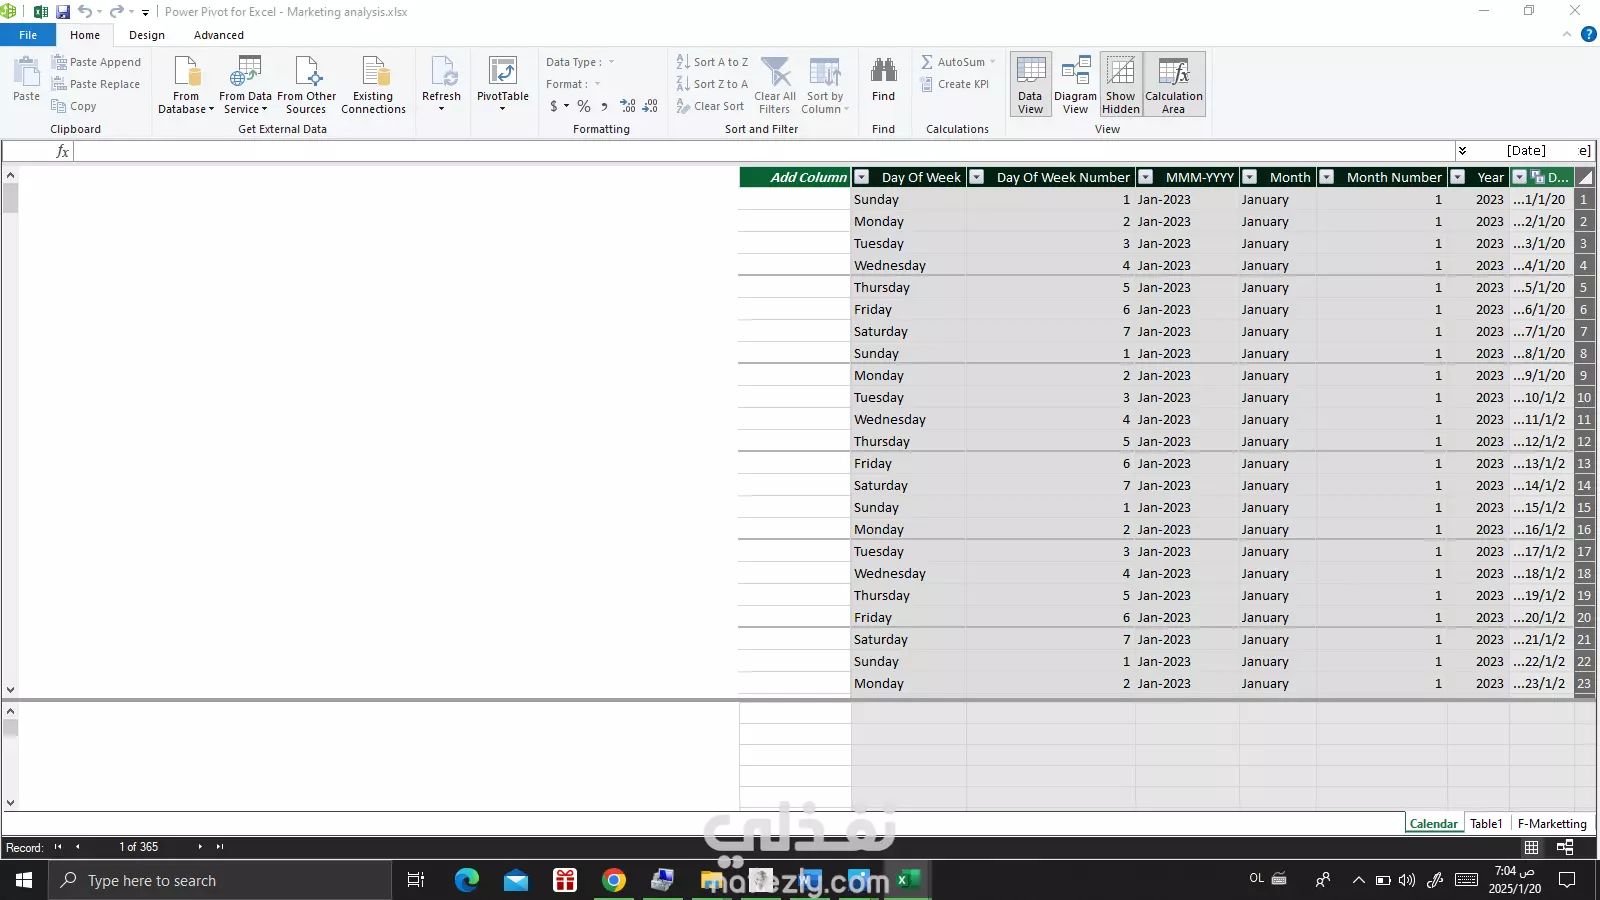The width and height of the screenshot is (1600, 900).
Task: Click data grid scrollbar up arrow
Action: (10, 175)
